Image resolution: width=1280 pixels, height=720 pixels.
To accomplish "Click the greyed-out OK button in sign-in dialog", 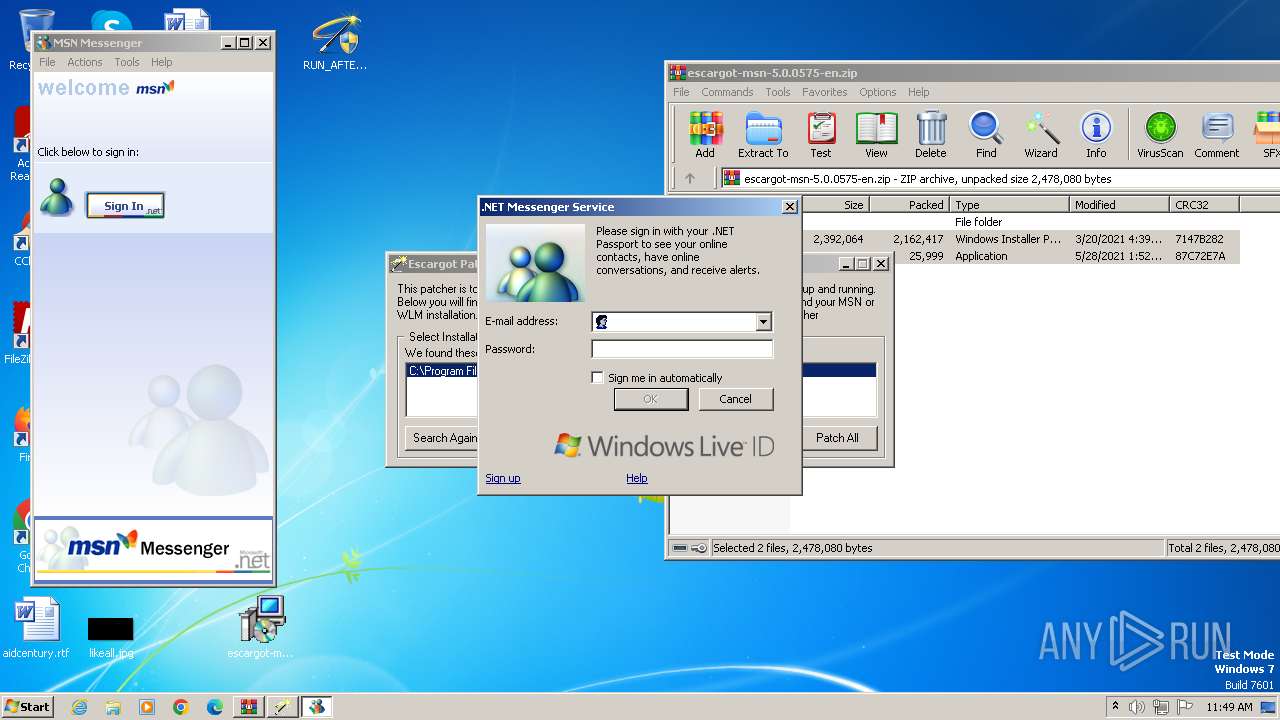I will pos(651,399).
